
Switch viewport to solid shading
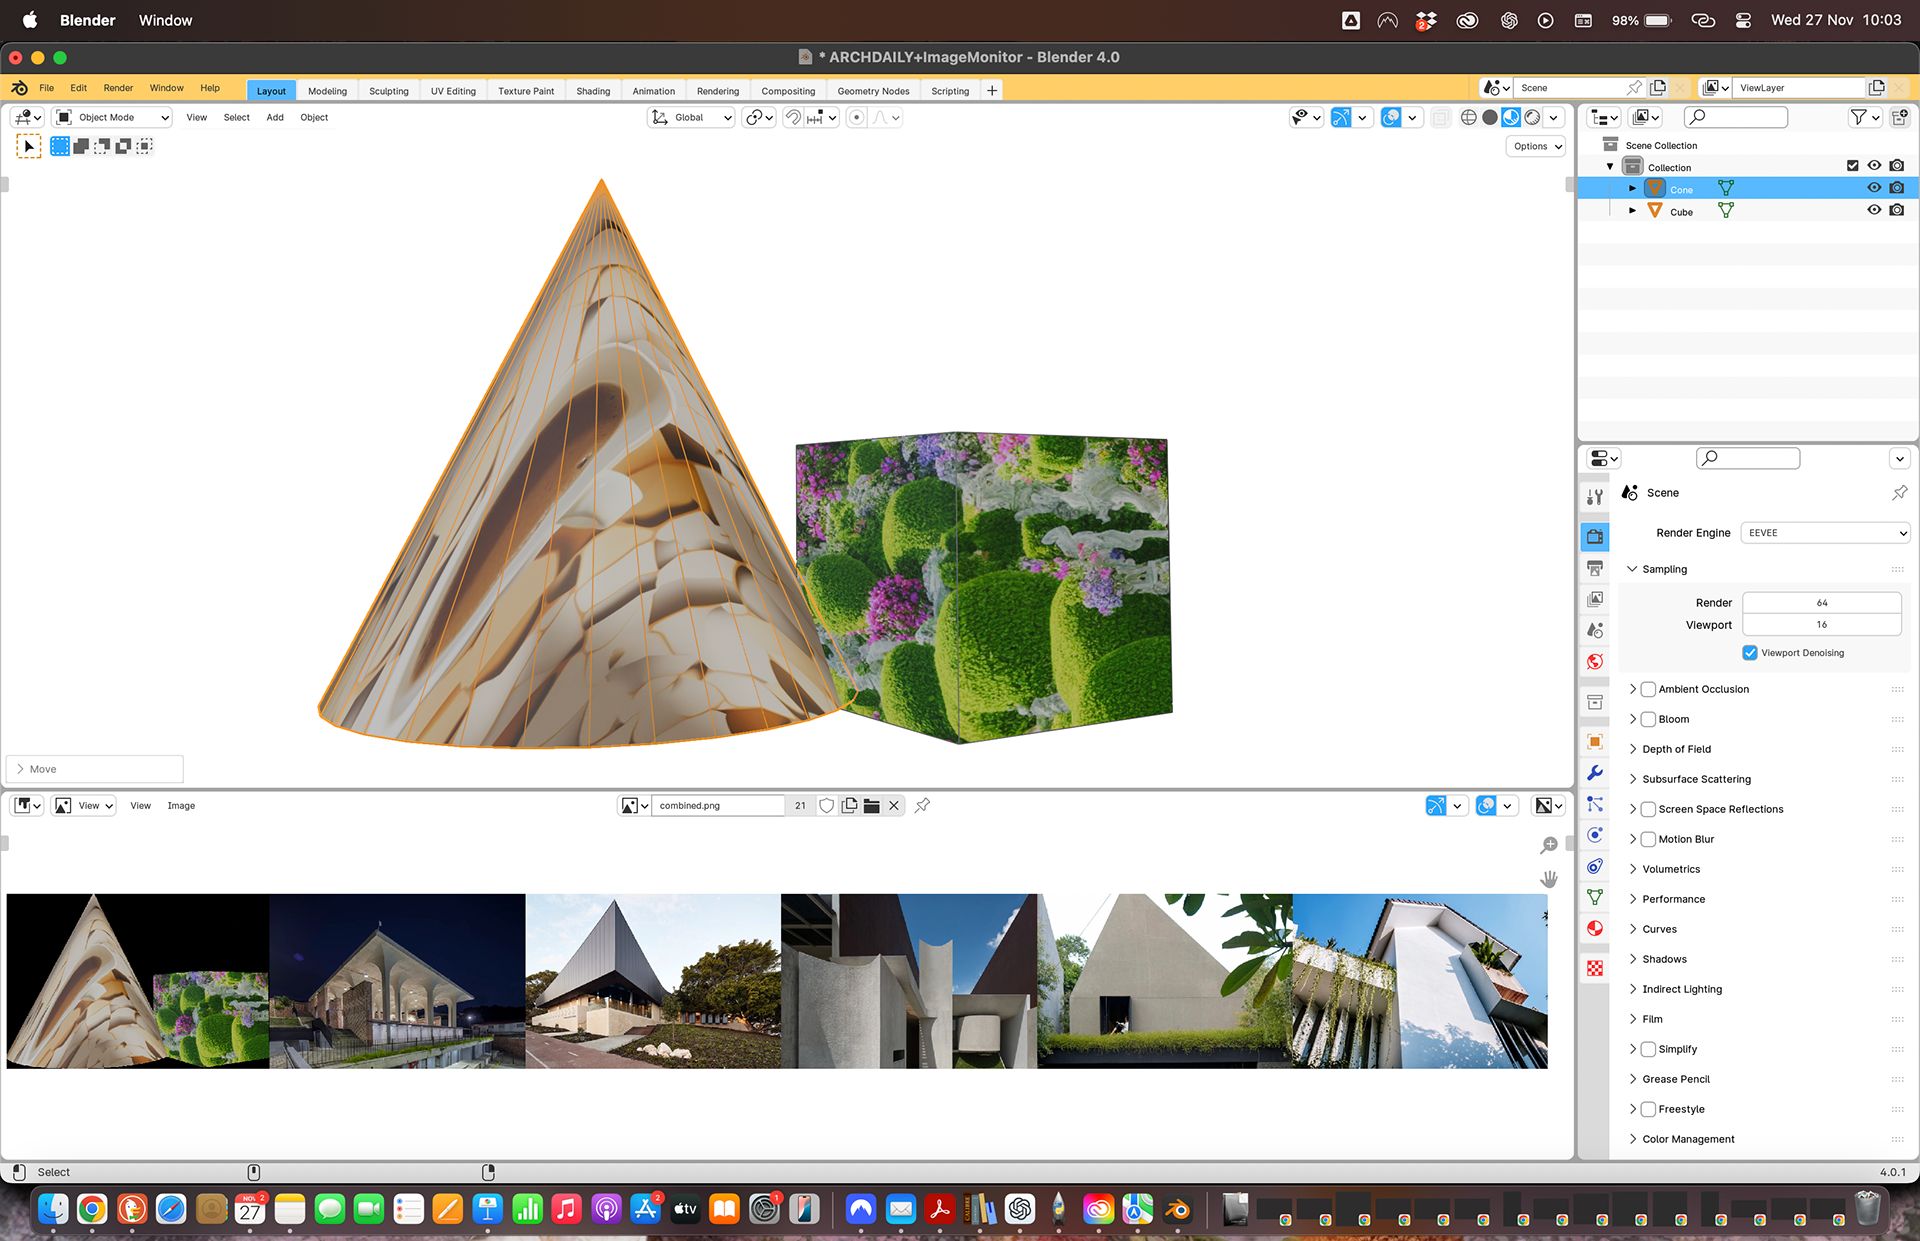point(1490,117)
